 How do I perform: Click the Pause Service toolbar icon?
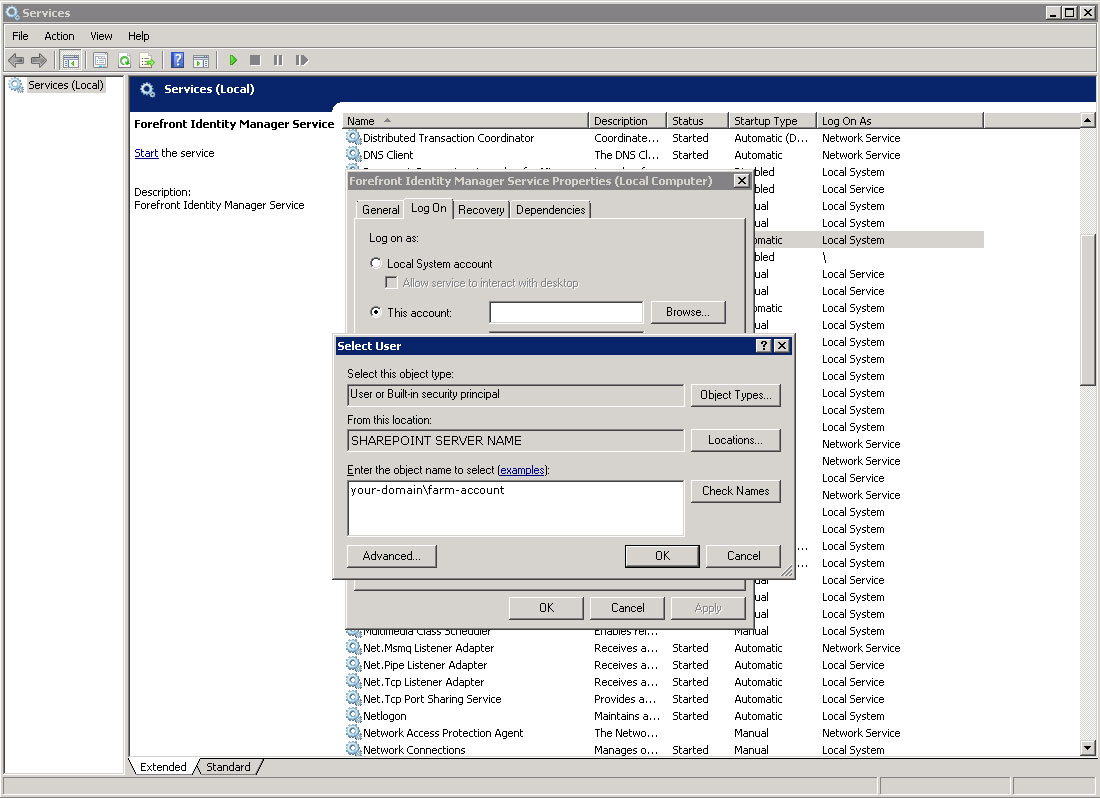pyautogui.click(x=278, y=60)
